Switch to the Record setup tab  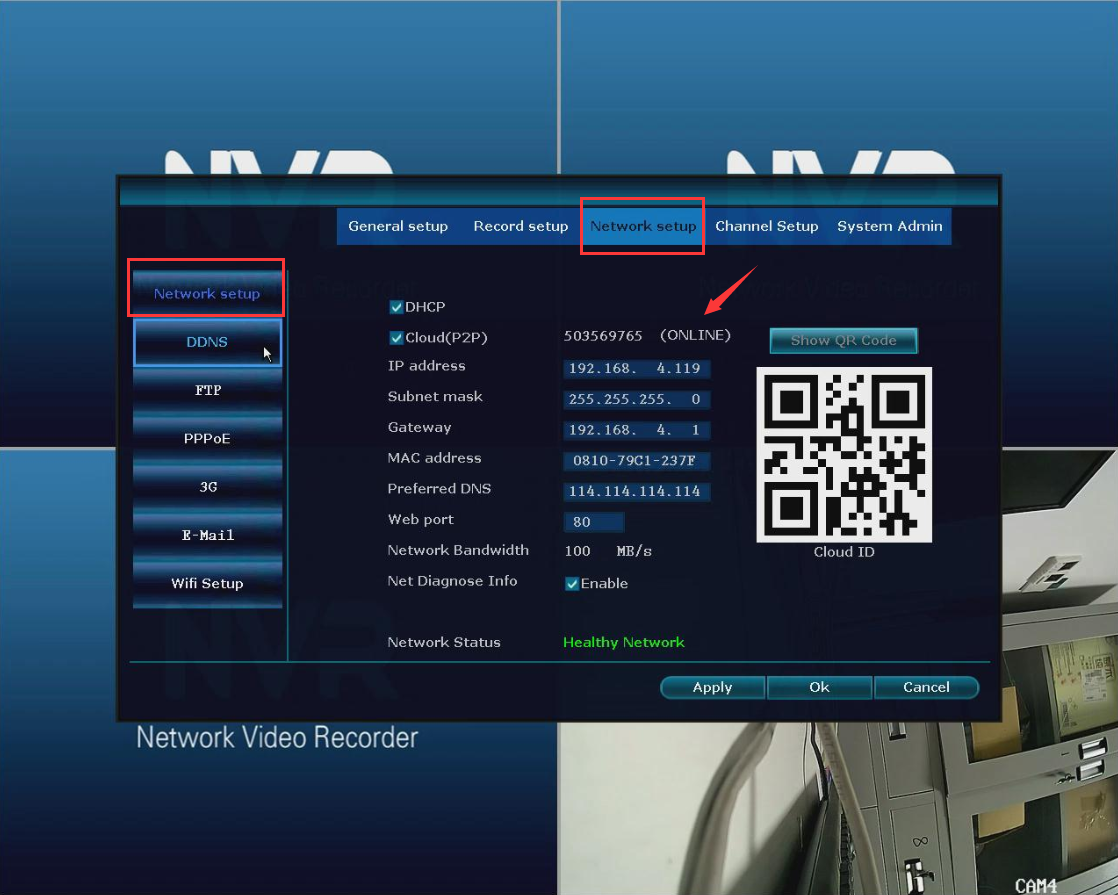coord(520,227)
